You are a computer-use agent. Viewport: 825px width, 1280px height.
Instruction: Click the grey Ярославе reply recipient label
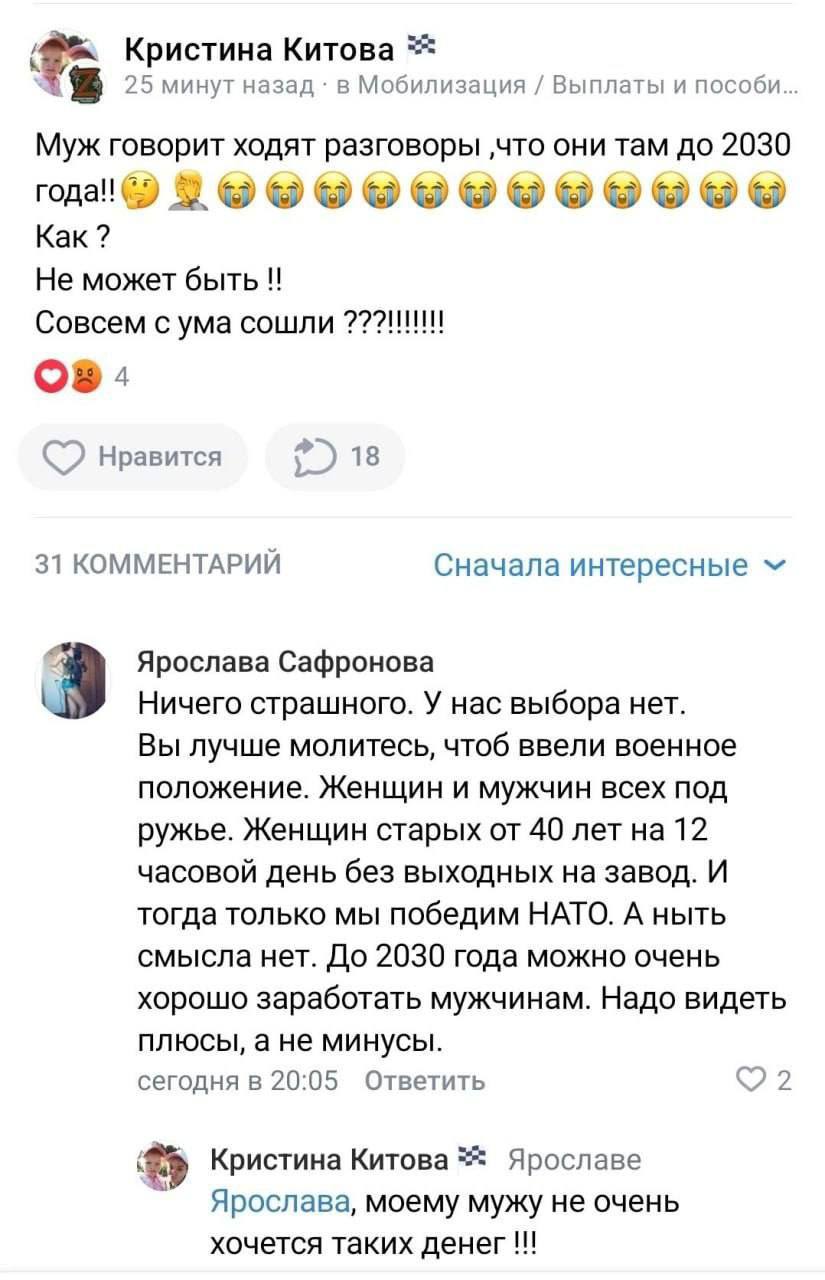(575, 1160)
